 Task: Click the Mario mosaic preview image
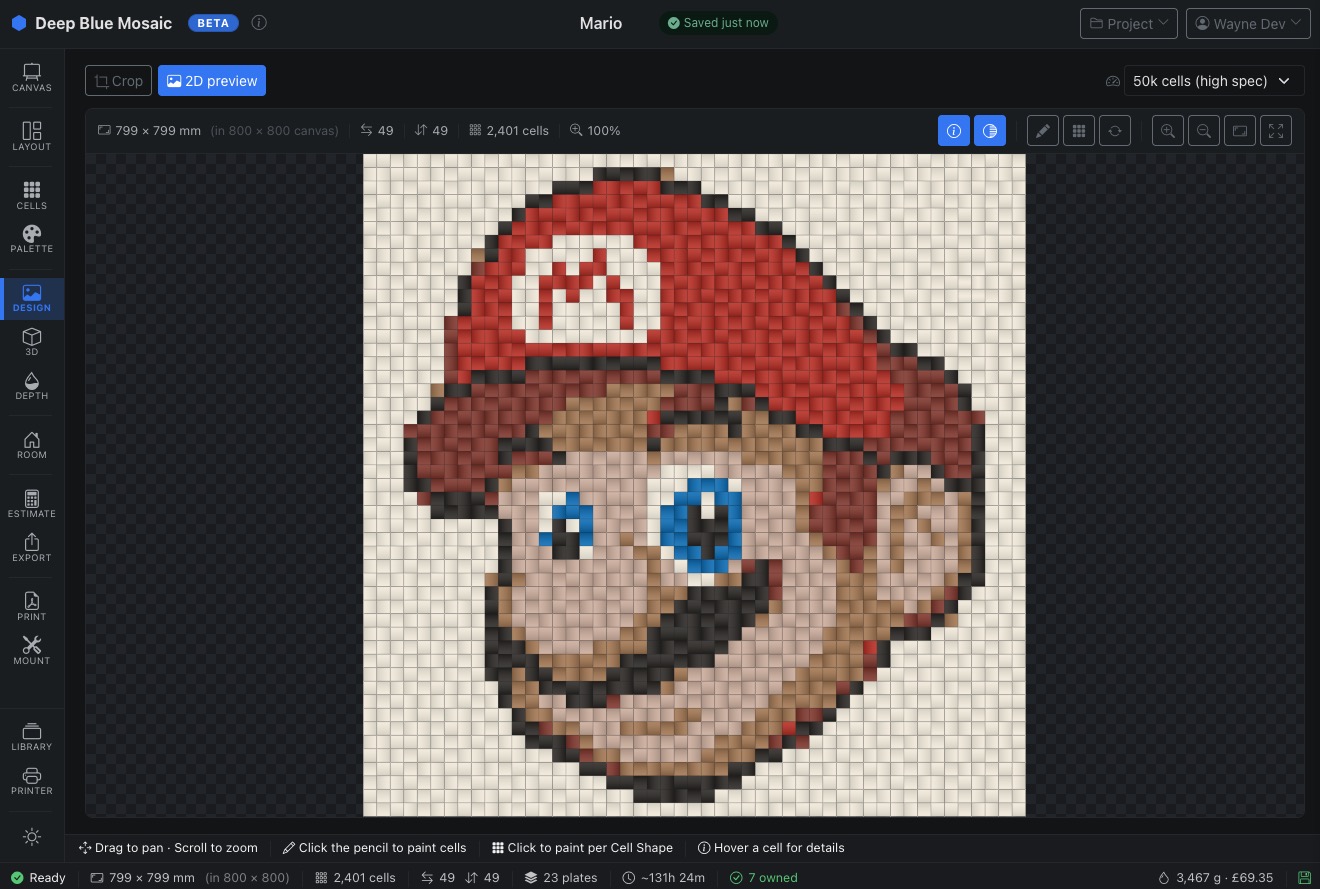(694, 485)
